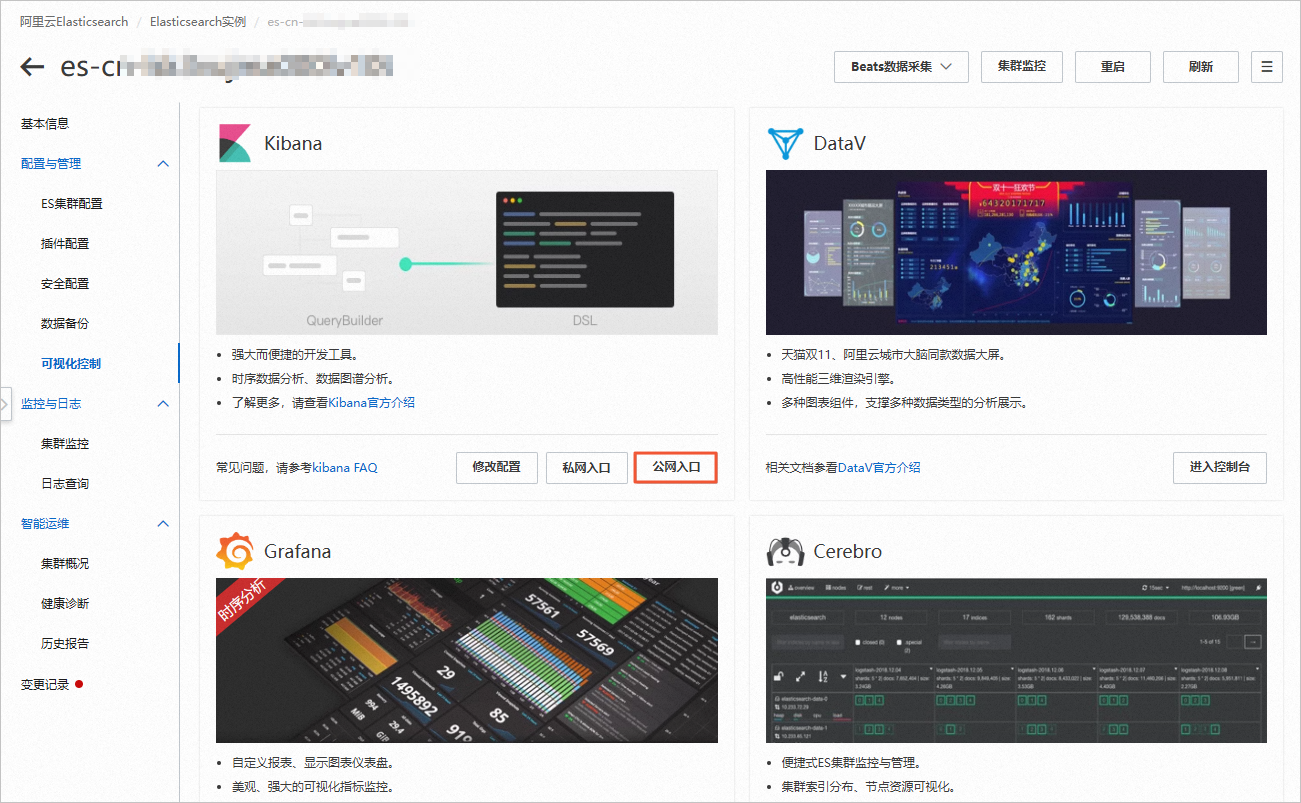Click the Kibana card title text

(293, 143)
